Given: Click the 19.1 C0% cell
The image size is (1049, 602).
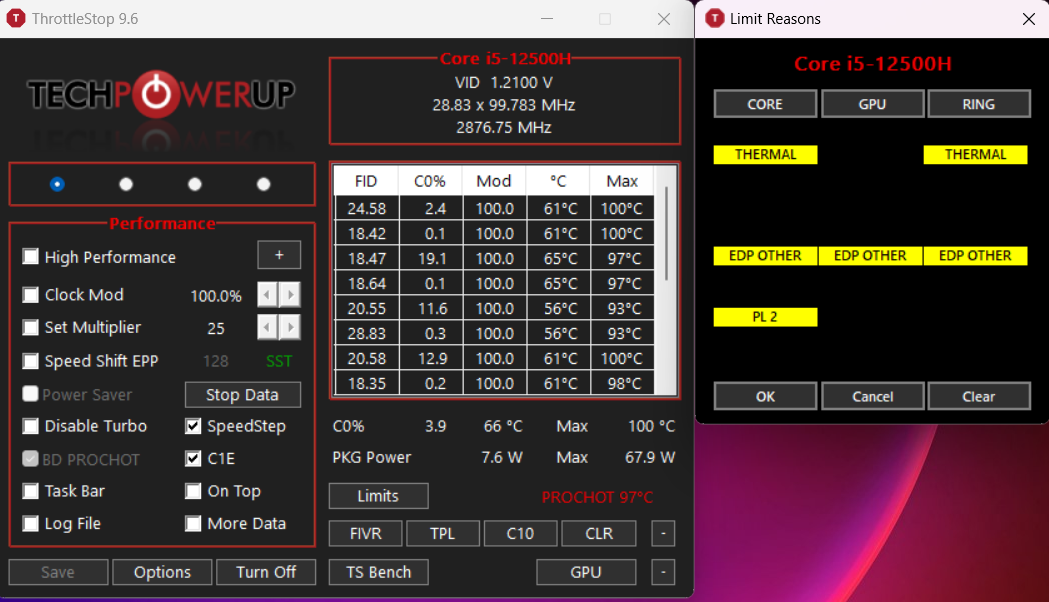Looking at the screenshot, I should tap(432, 259).
